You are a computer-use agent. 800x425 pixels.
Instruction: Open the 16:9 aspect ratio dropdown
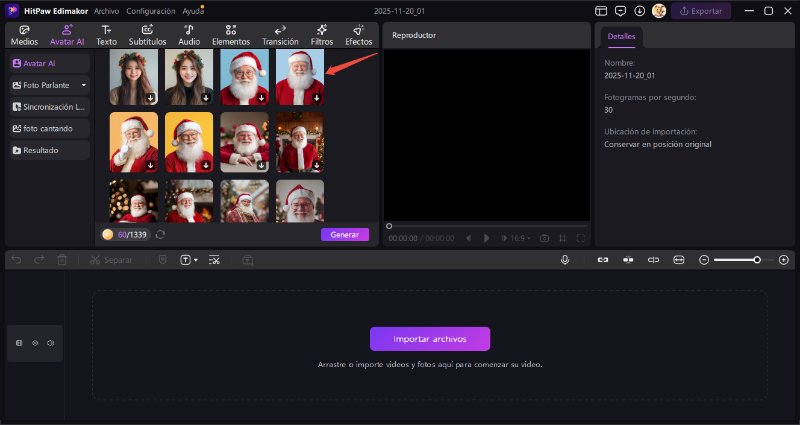(x=518, y=238)
